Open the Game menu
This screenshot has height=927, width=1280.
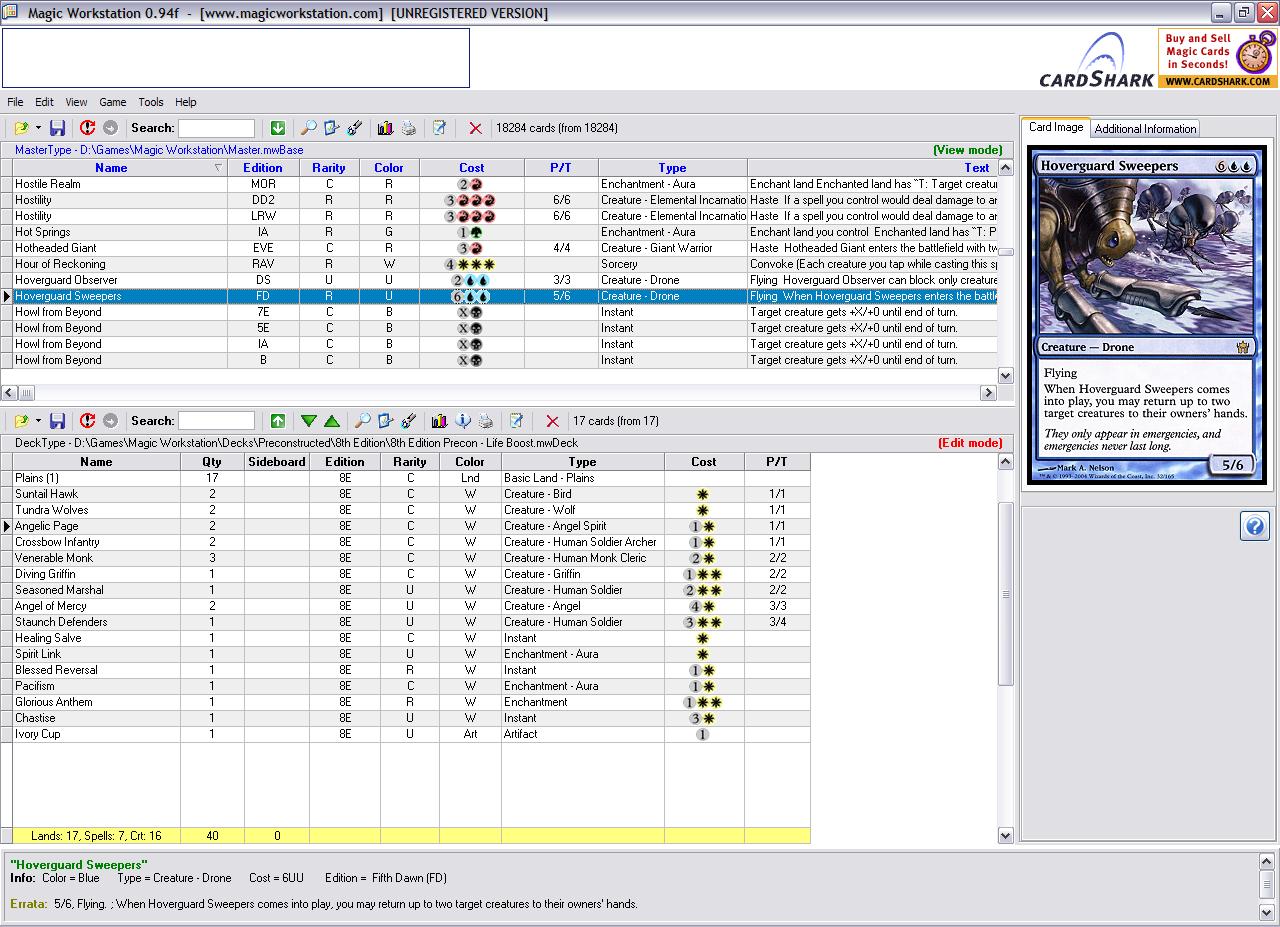coord(112,102)
